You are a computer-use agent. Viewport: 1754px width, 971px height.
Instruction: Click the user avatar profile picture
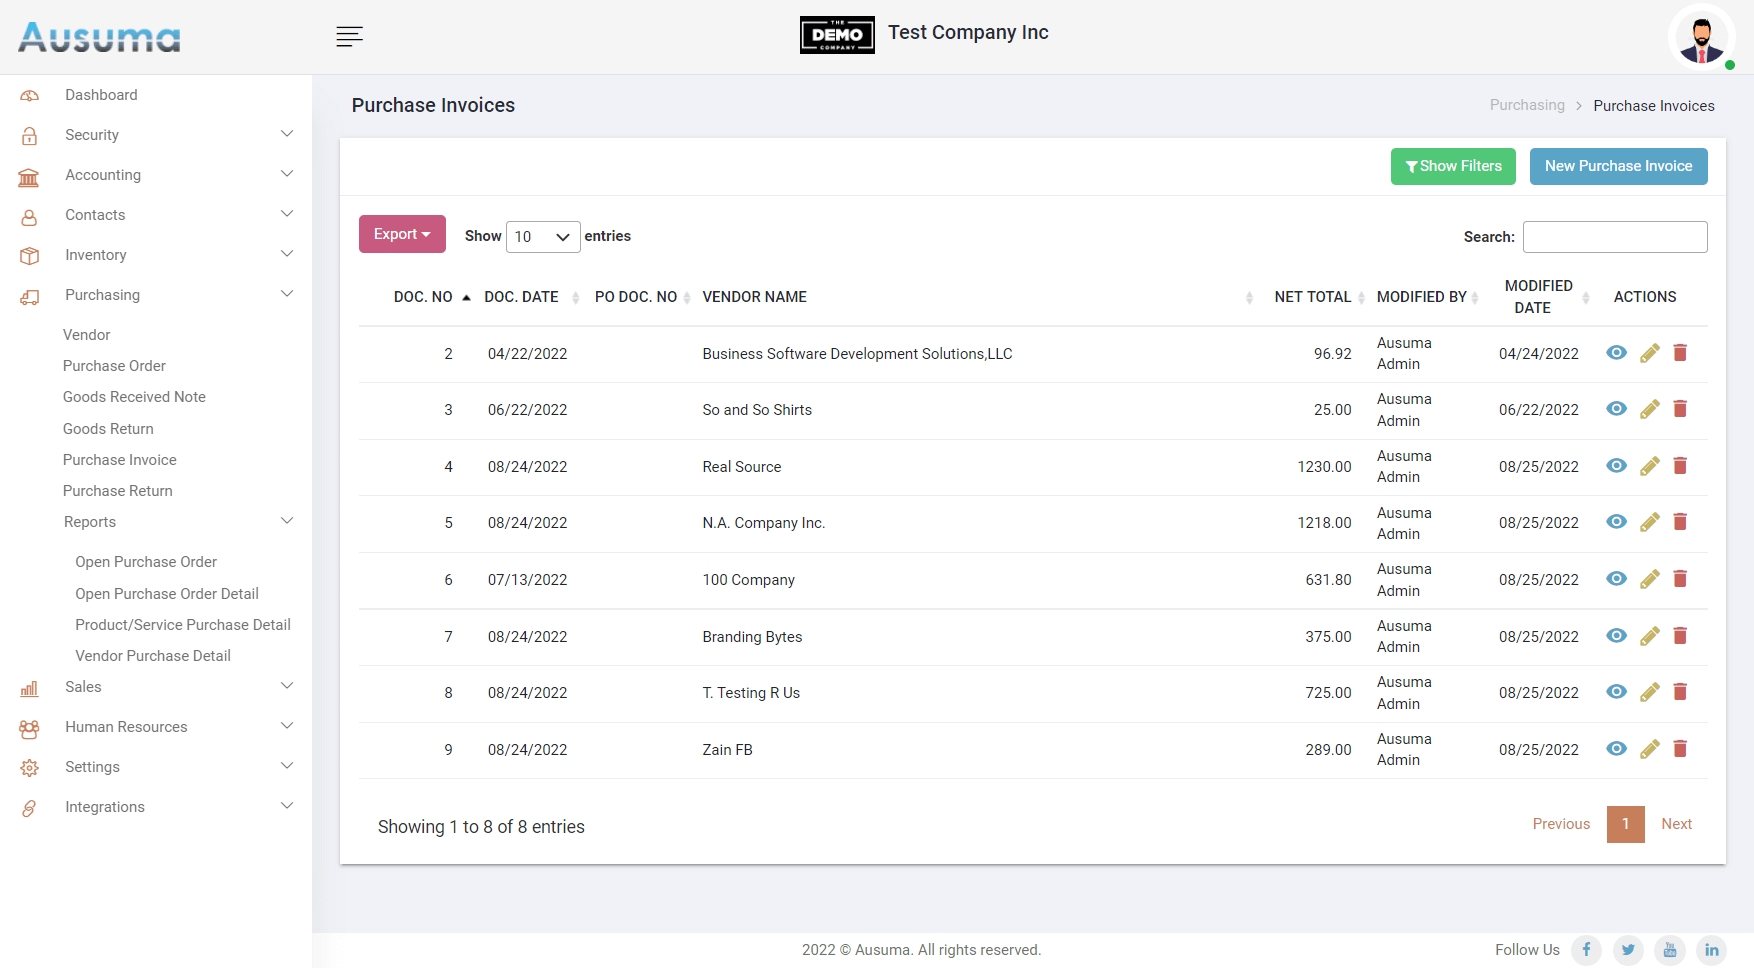coord(1701,38)
